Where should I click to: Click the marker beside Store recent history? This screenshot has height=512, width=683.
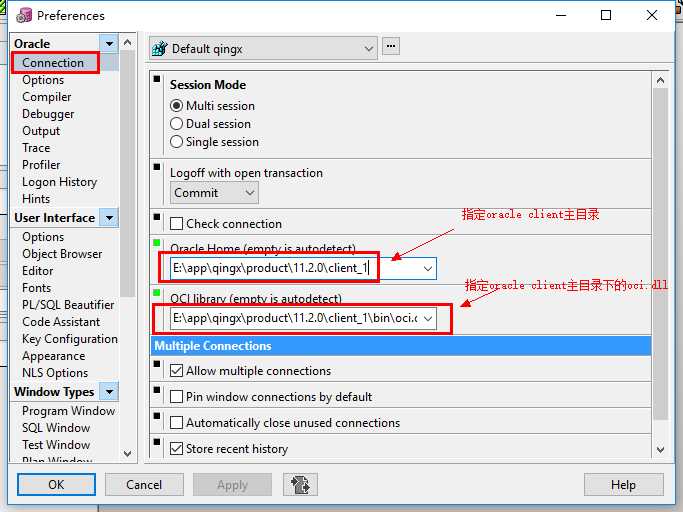coord(157,442)
